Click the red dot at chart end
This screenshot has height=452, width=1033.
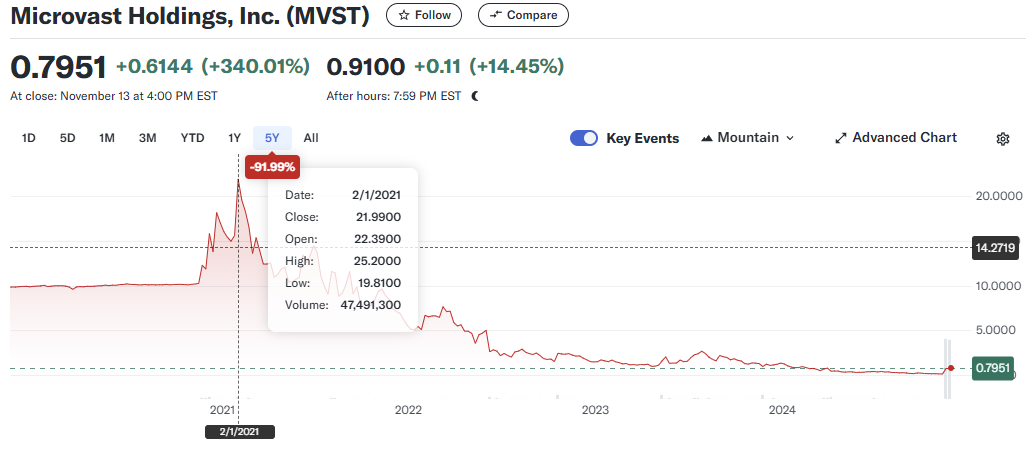point(951,368)
